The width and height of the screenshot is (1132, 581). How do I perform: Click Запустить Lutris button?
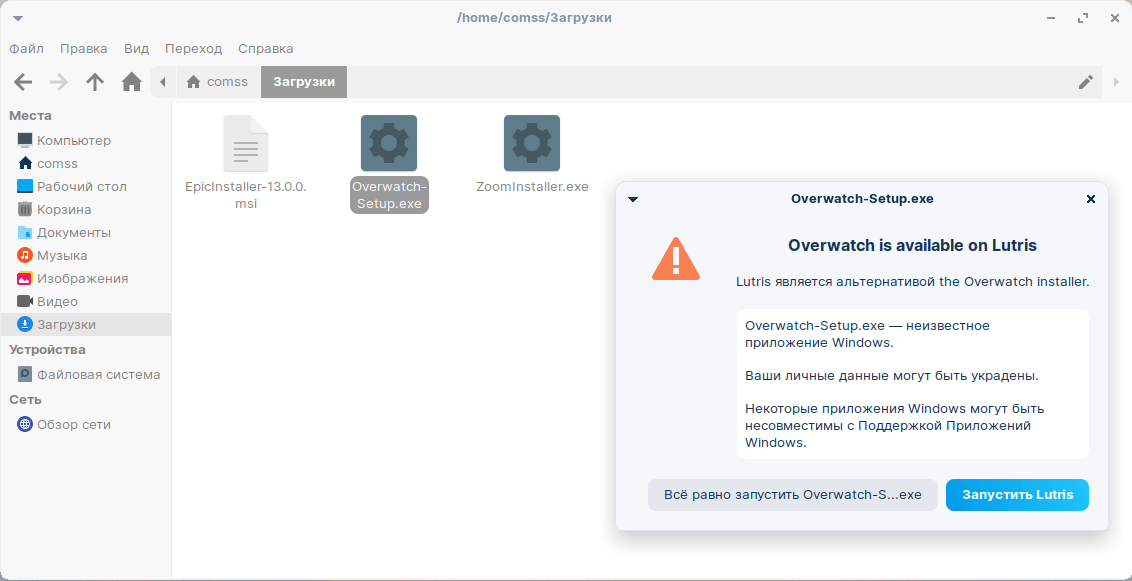point(1017,495)
